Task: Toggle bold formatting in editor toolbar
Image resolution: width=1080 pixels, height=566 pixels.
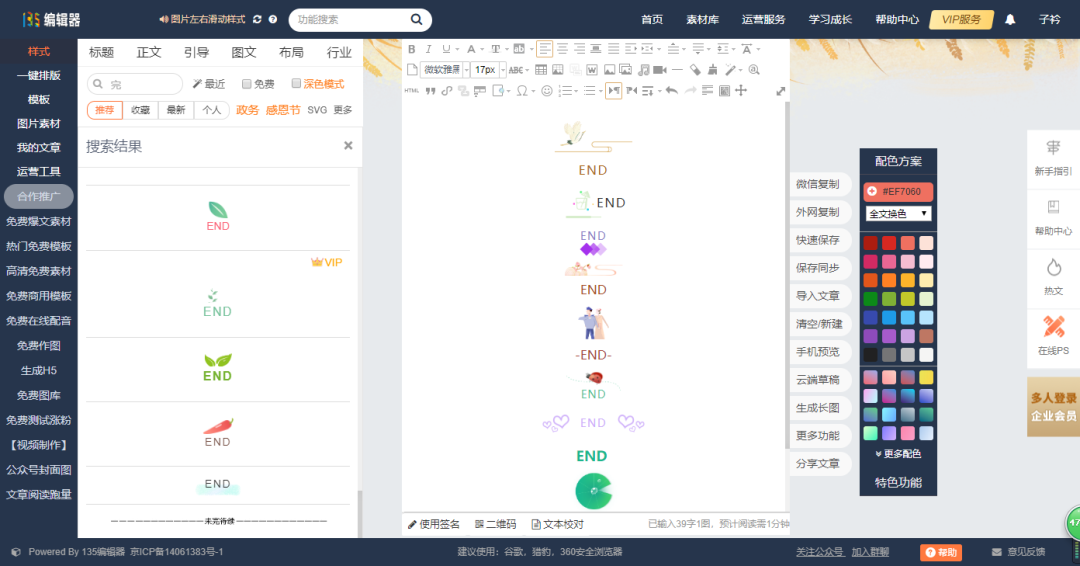Action: tap(412, 49)
